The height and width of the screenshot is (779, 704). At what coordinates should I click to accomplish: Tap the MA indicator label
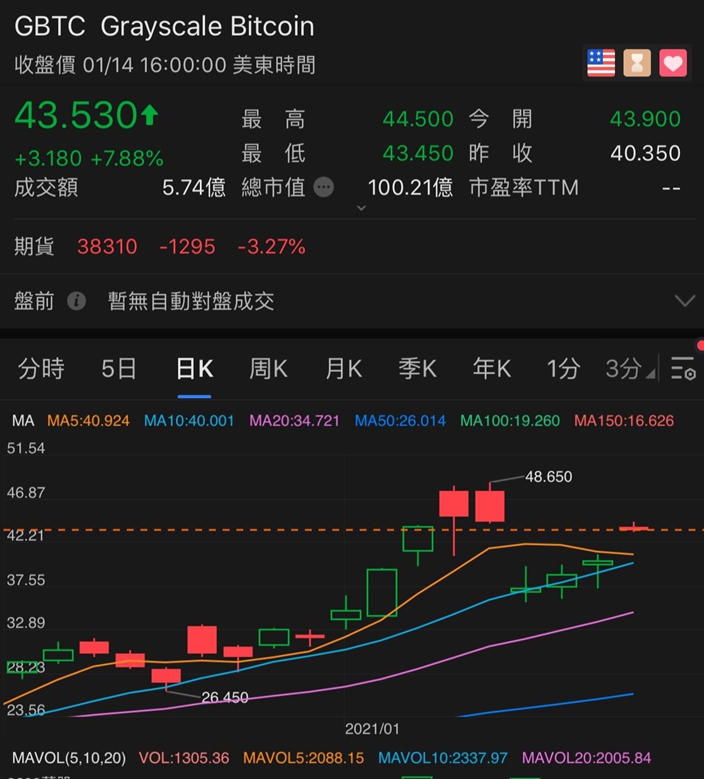23,421
